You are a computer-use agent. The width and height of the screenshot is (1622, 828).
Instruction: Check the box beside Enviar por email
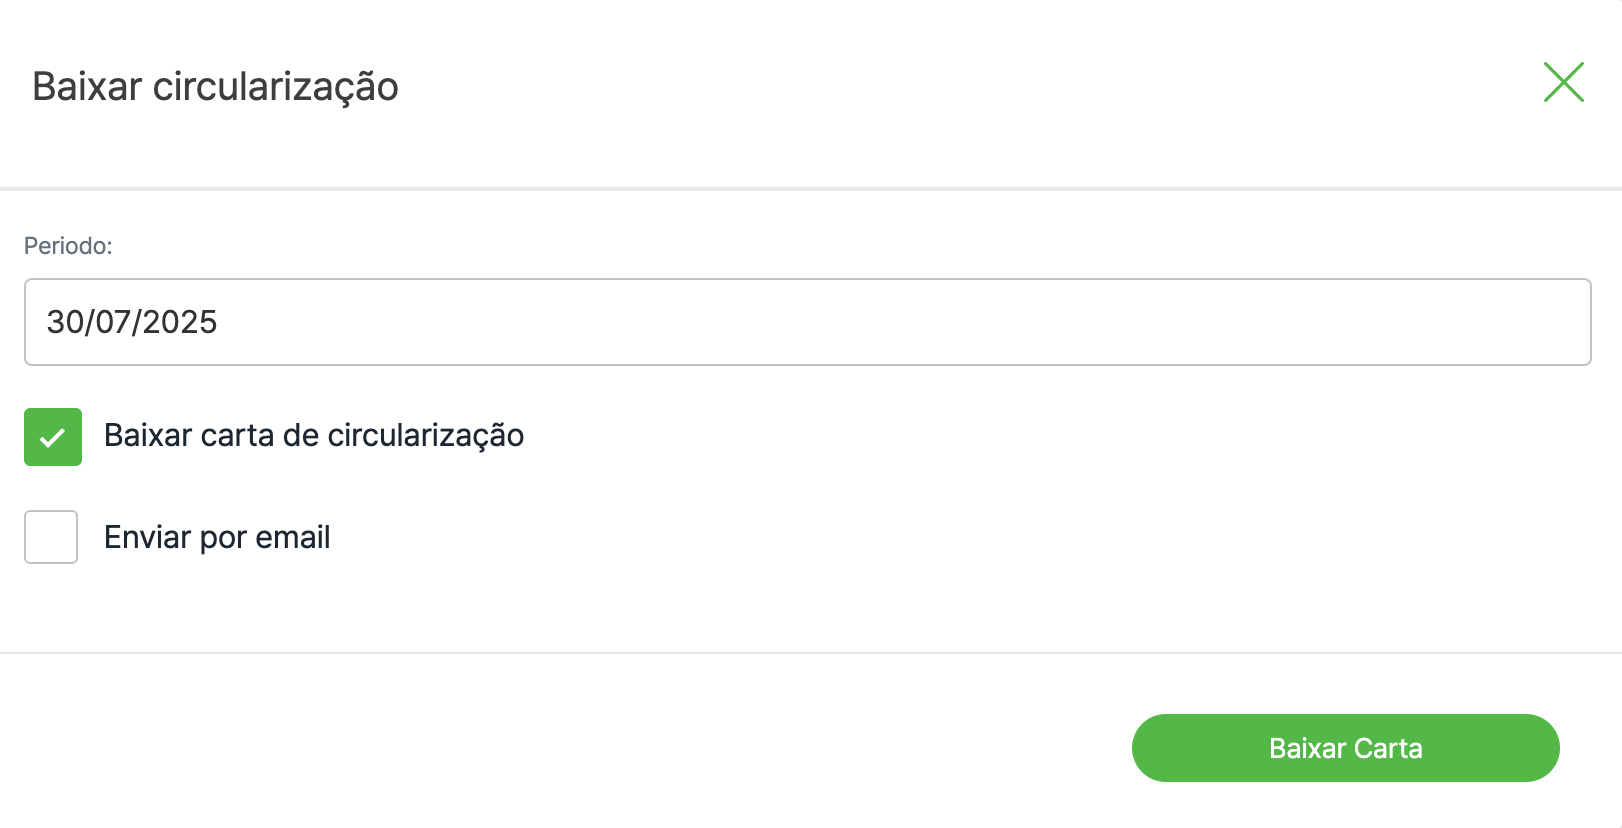(x=51, y=537)
